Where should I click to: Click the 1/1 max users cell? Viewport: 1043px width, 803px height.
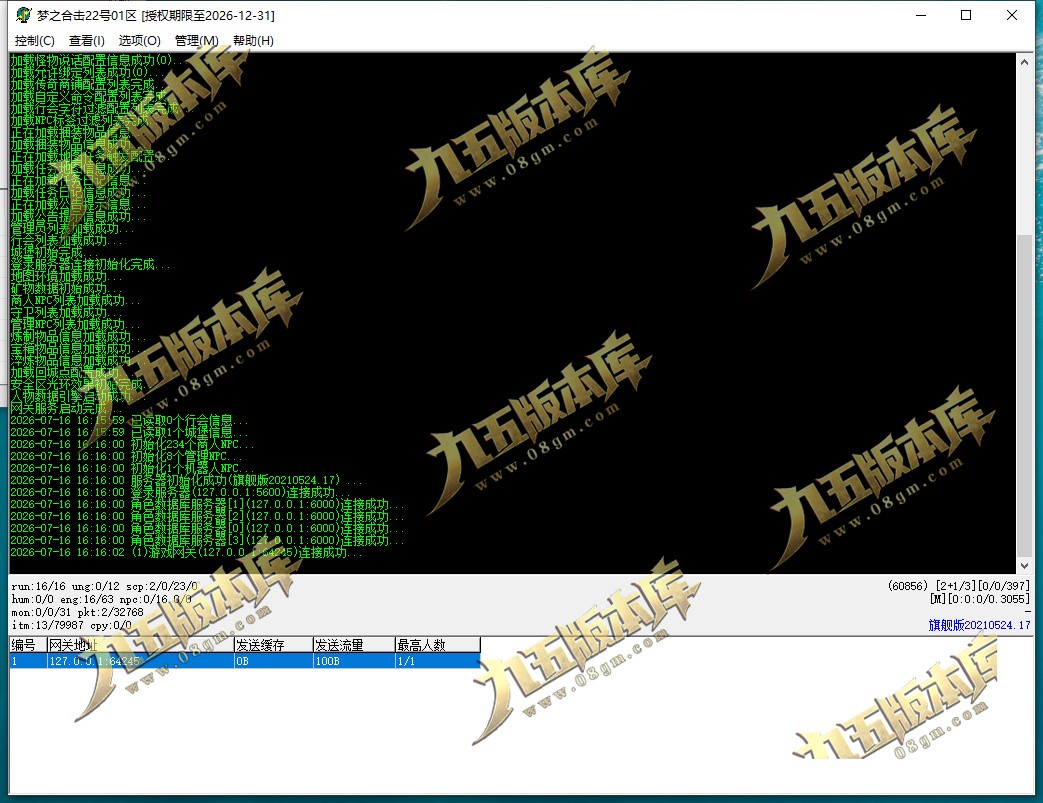(x=438, y=661)
